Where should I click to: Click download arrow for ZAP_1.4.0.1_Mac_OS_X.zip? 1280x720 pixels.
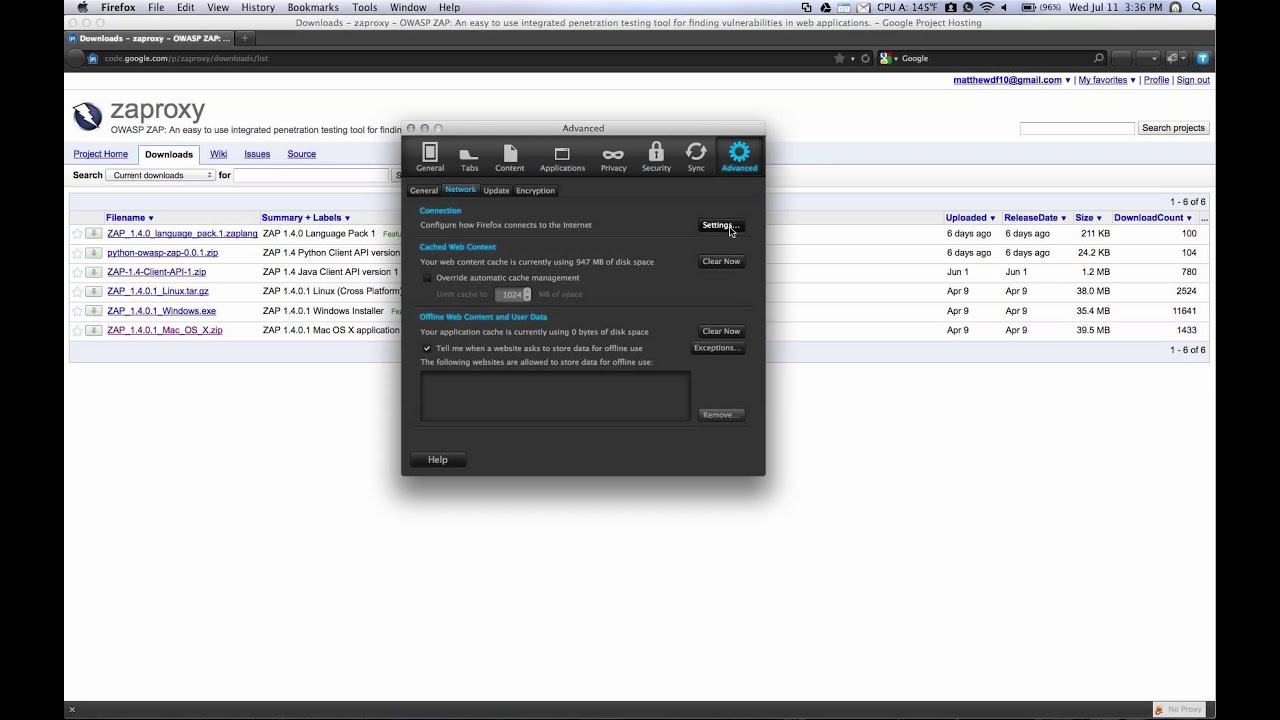click(x=93, y=330)
